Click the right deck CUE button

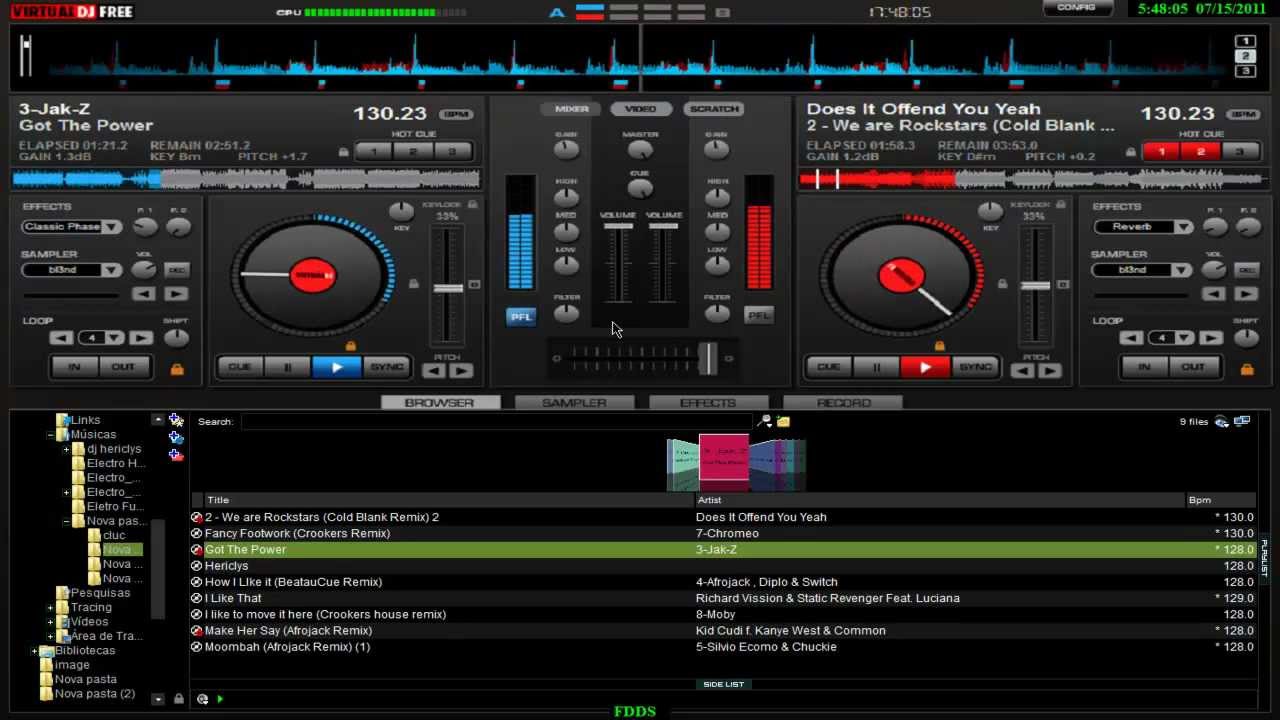pyautogui.click(x=829, y=367)
